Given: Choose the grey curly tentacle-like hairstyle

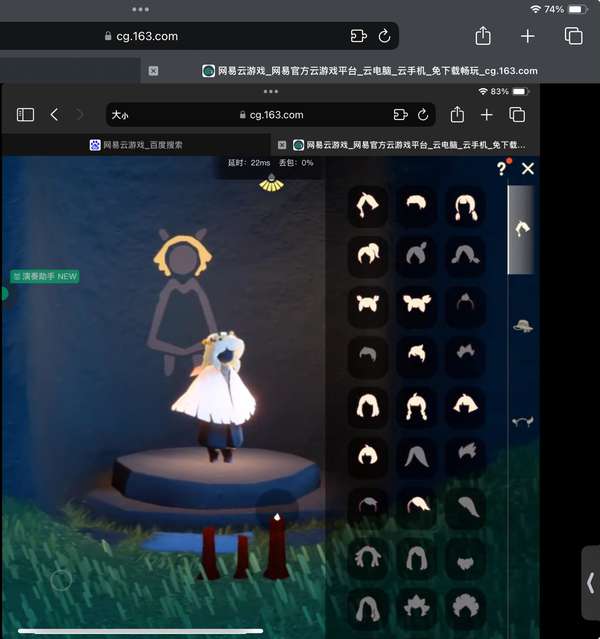Looking at the screenshot, I should (x=368, y=557).
